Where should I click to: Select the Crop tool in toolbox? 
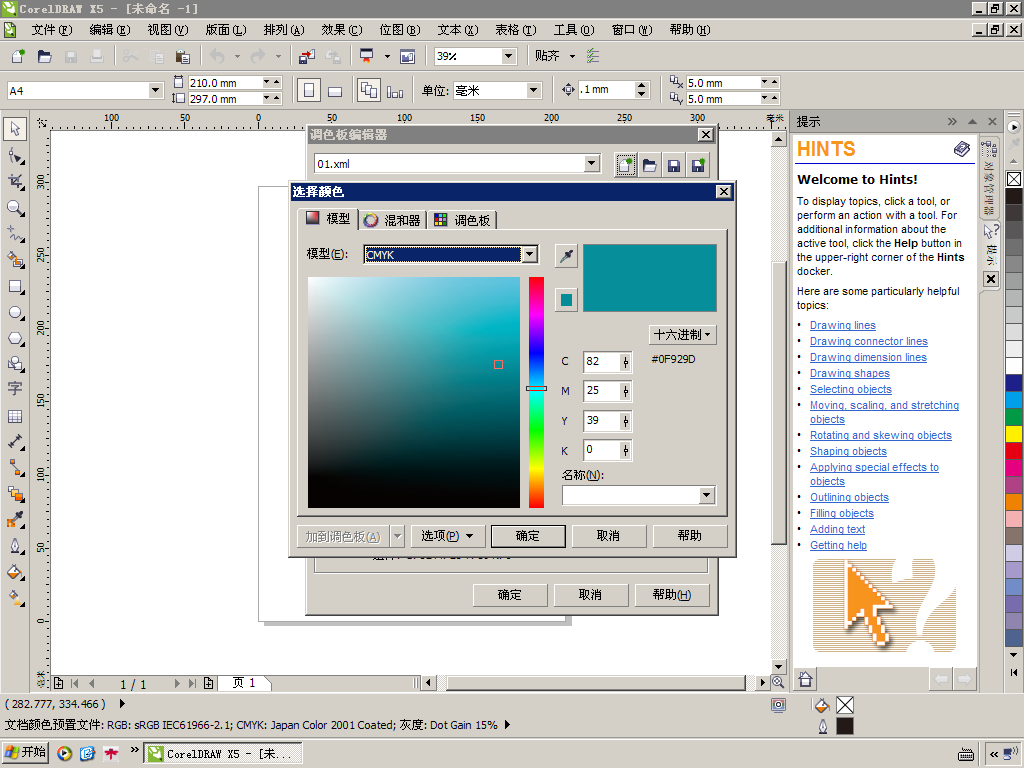coord(15,181)
